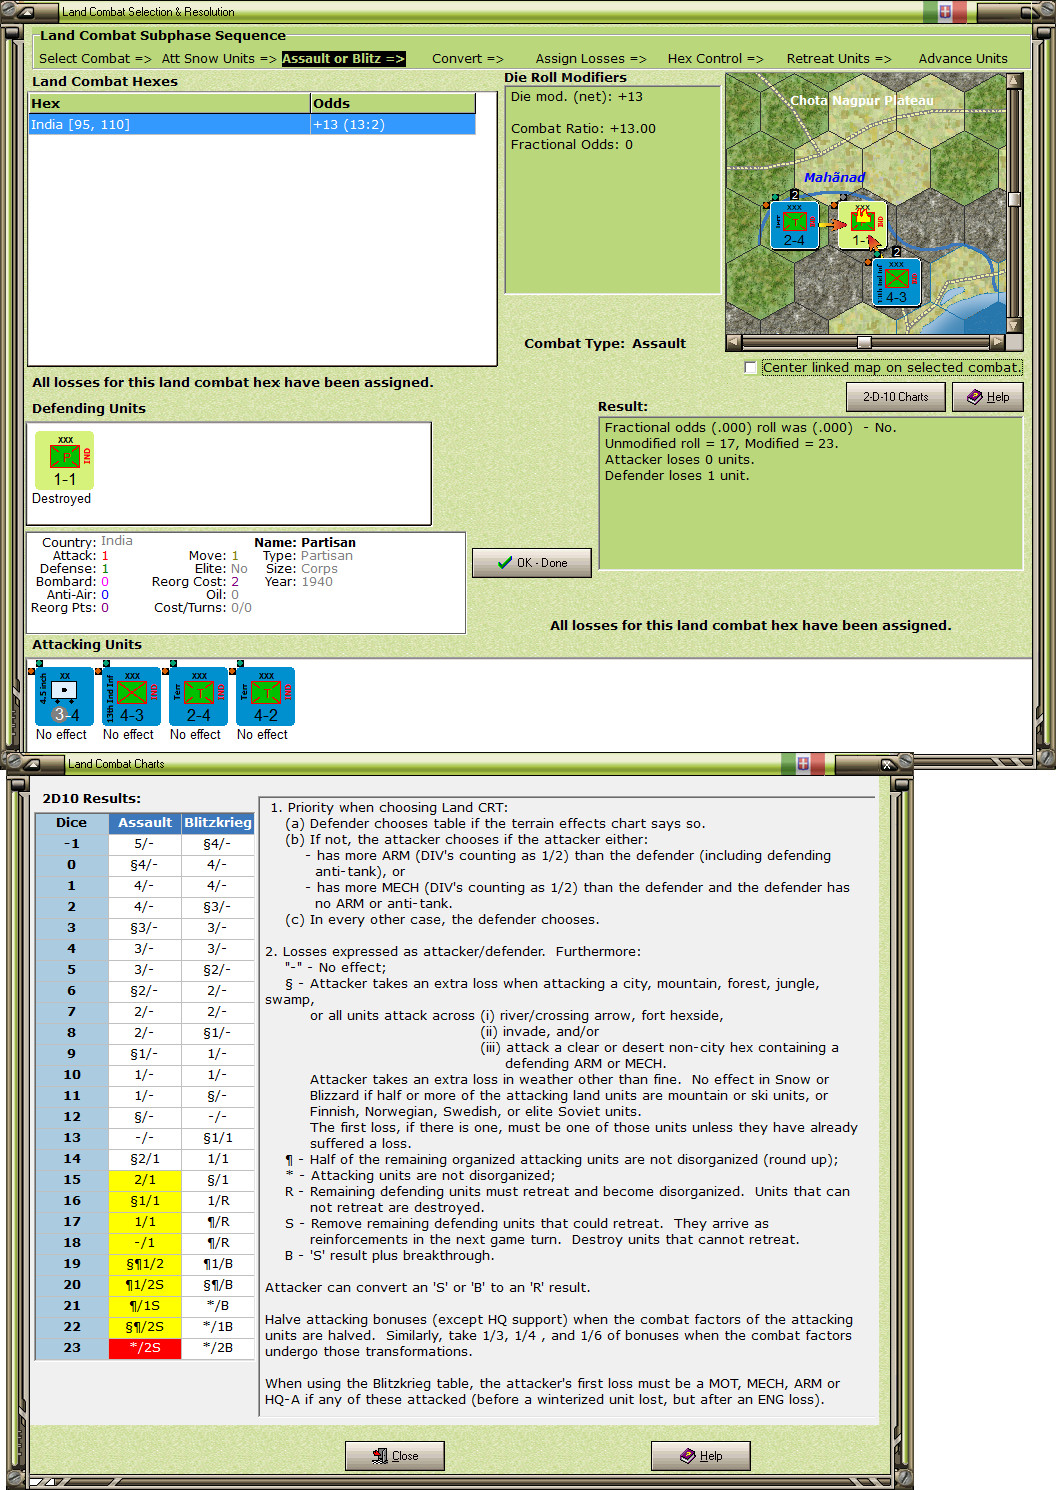The width and height of the screenshot is (1056, 1490).
Task: Click the */1B Blitzkrieg cell for dice 22
Action: 218,1327
